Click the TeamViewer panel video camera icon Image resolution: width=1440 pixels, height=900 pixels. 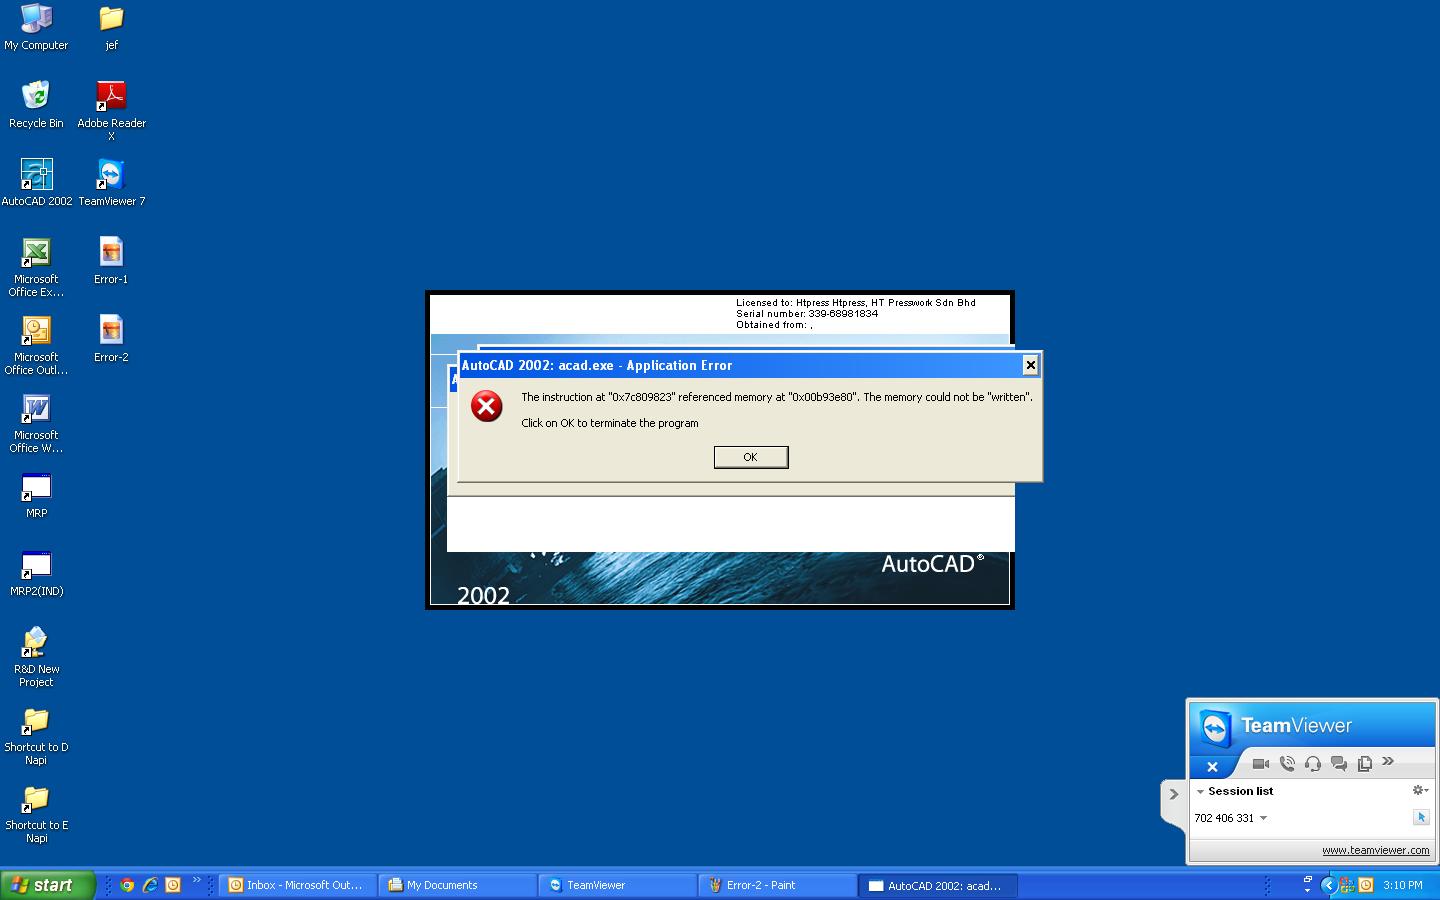1261,763
